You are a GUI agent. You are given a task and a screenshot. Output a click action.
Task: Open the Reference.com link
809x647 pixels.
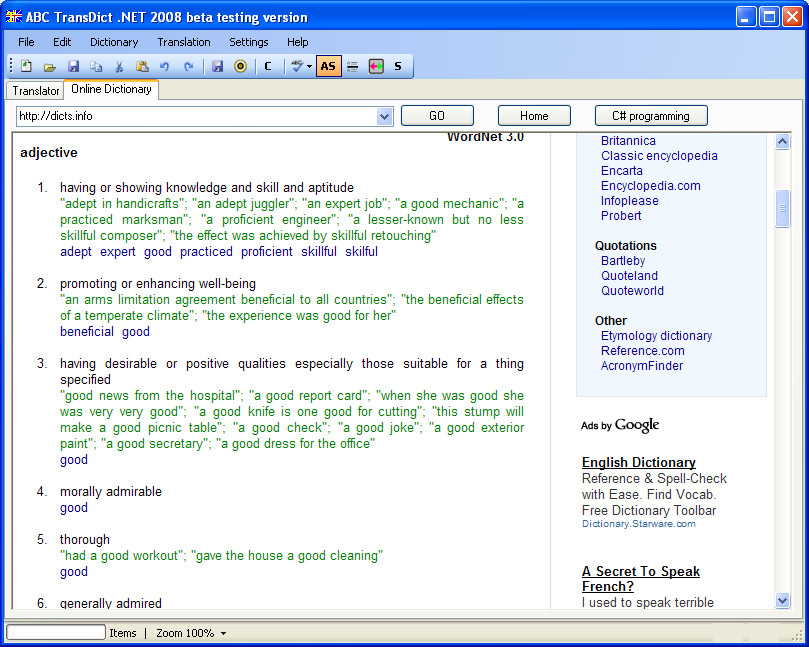pyautogui.click(x=642, y=351)
